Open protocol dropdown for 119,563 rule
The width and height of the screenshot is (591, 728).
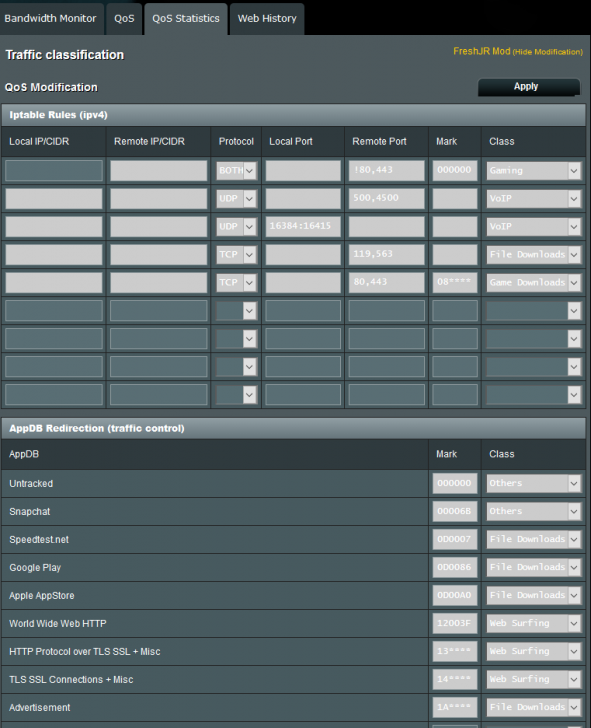pos(236,254)
